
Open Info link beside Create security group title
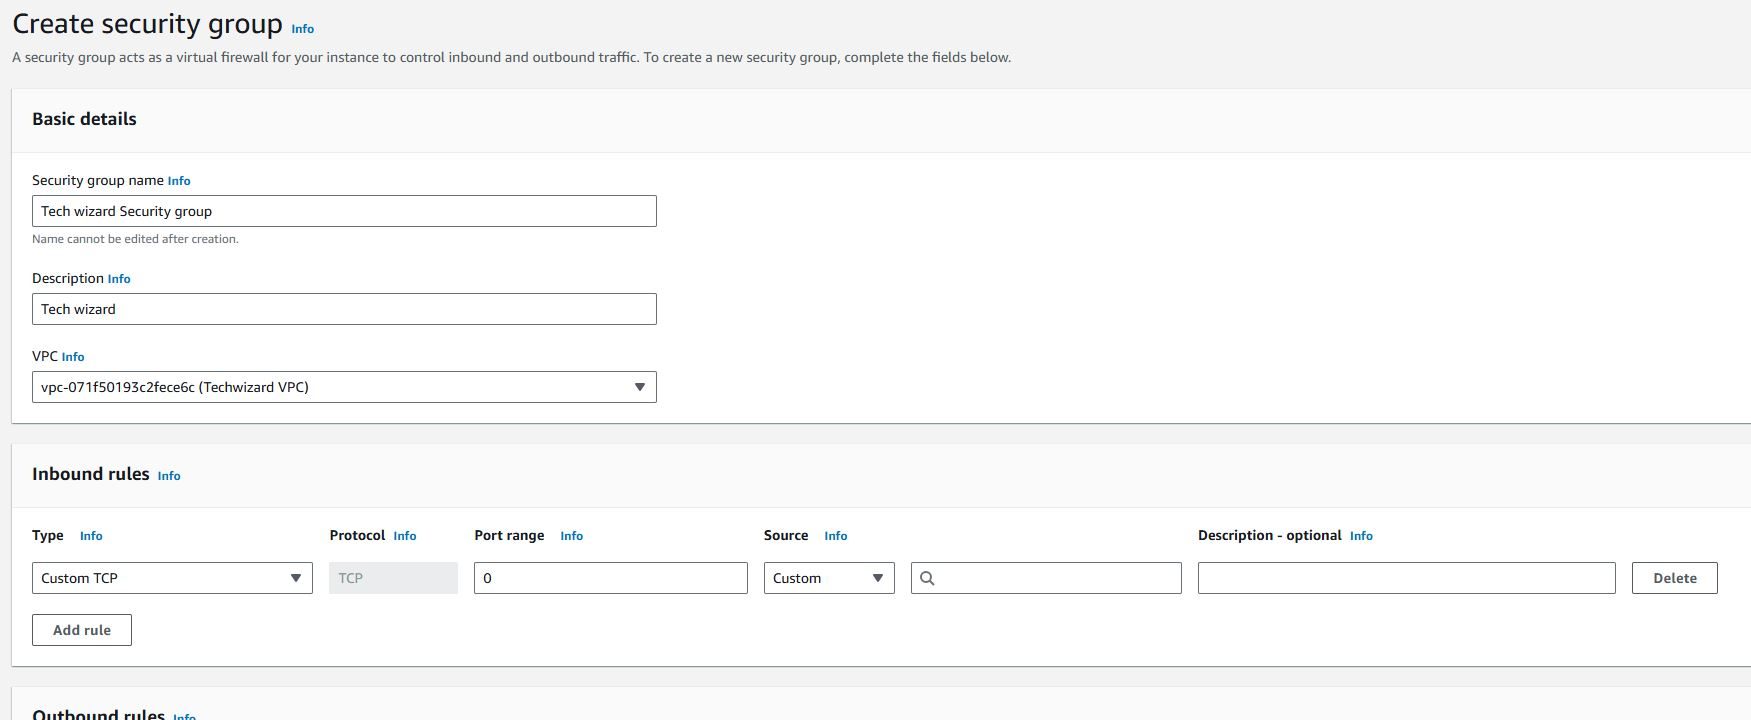click(302, 29)
